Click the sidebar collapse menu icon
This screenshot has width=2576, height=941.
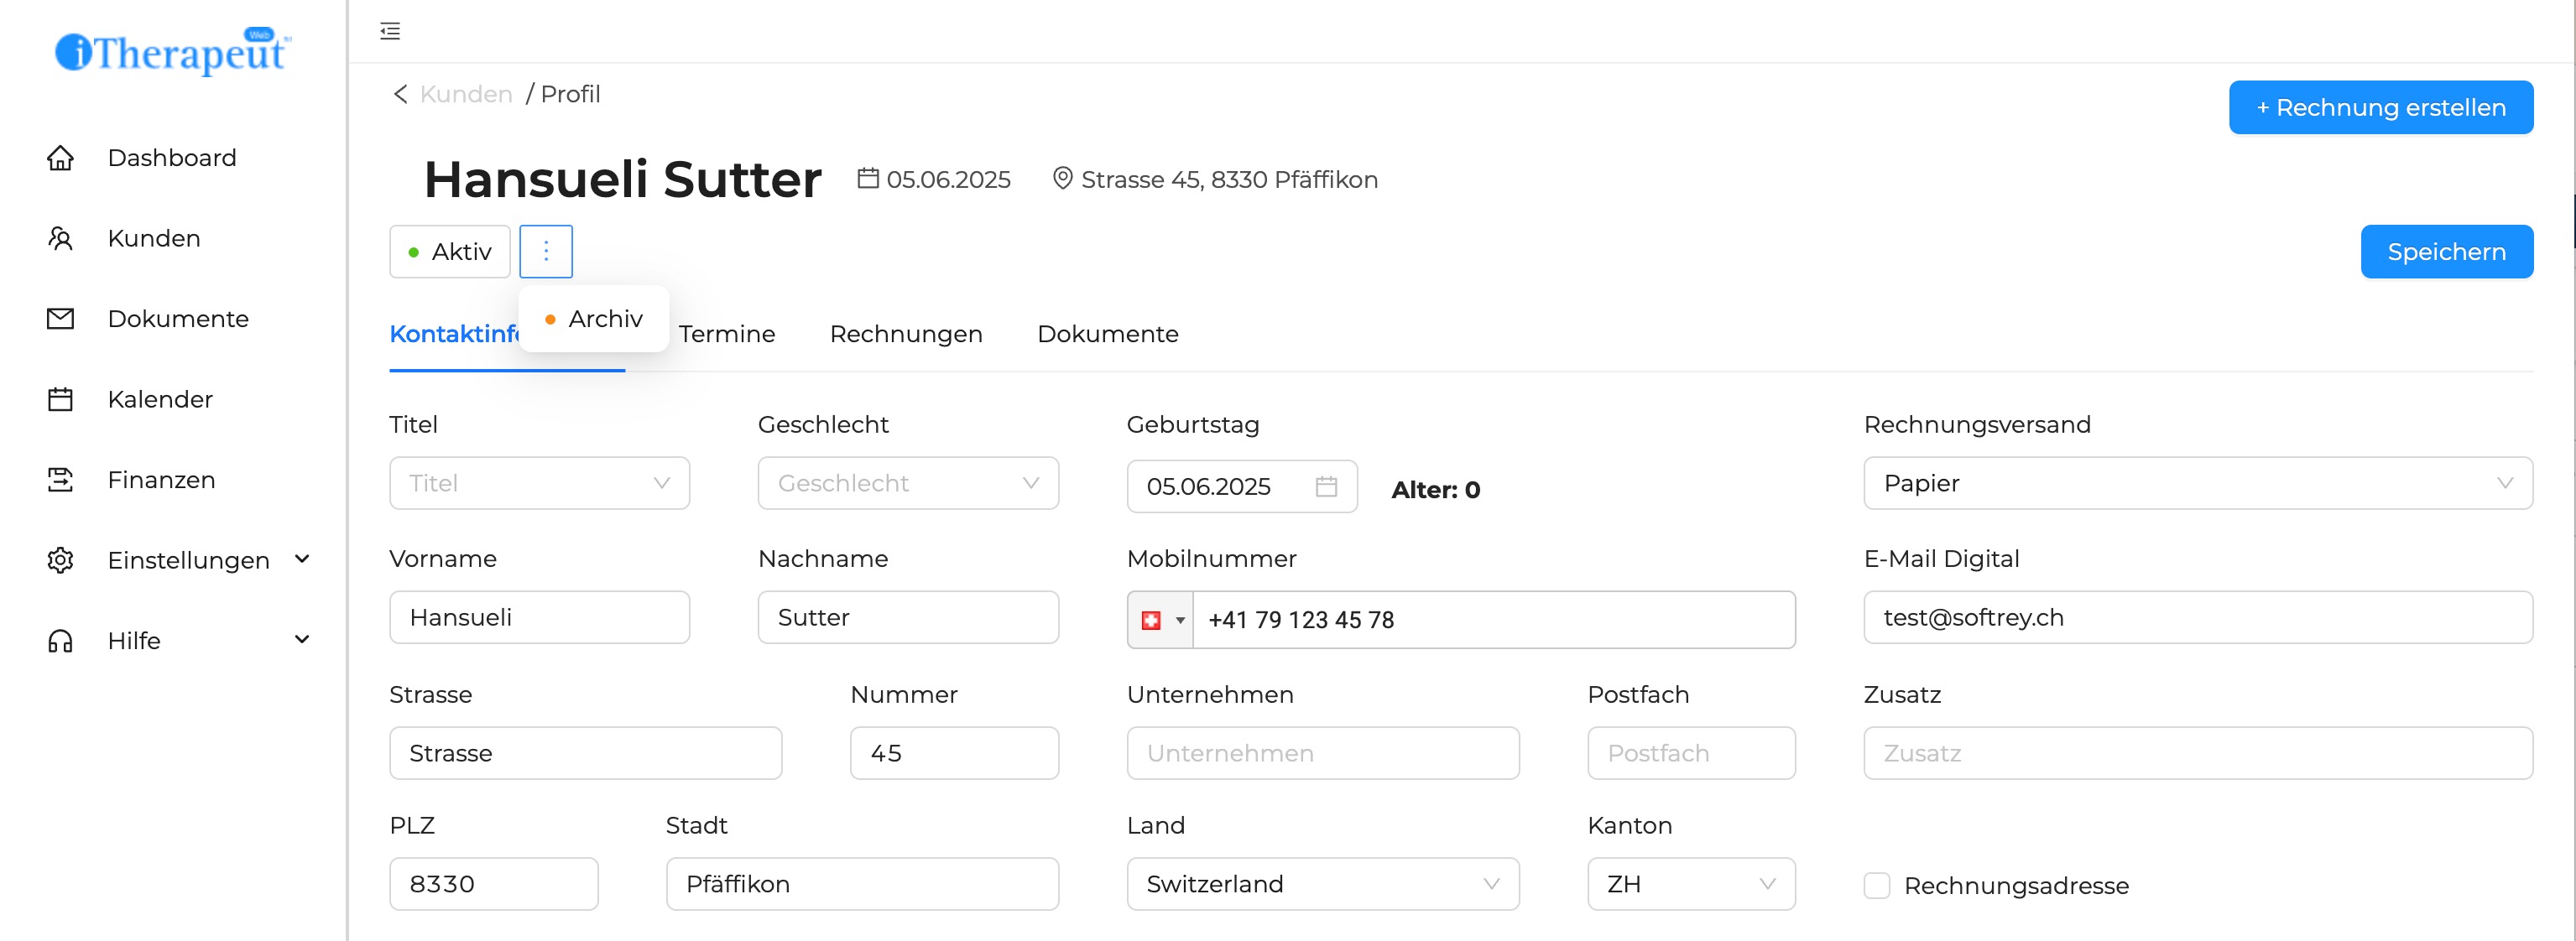390,31
